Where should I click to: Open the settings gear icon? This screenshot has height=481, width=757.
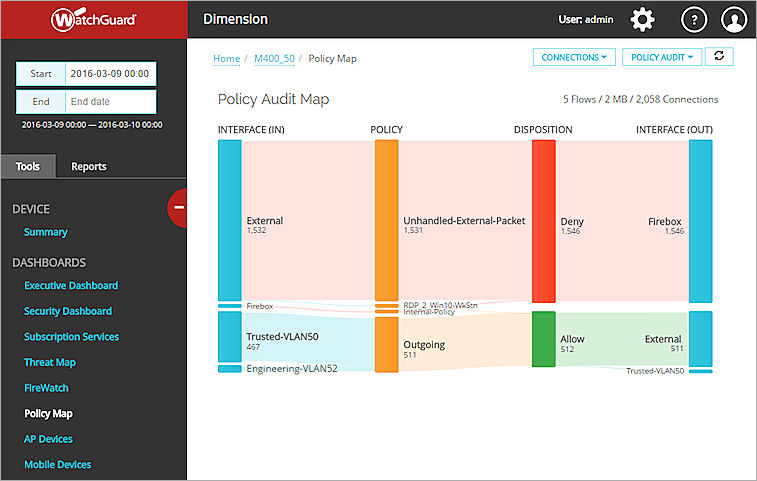[642, 20]
